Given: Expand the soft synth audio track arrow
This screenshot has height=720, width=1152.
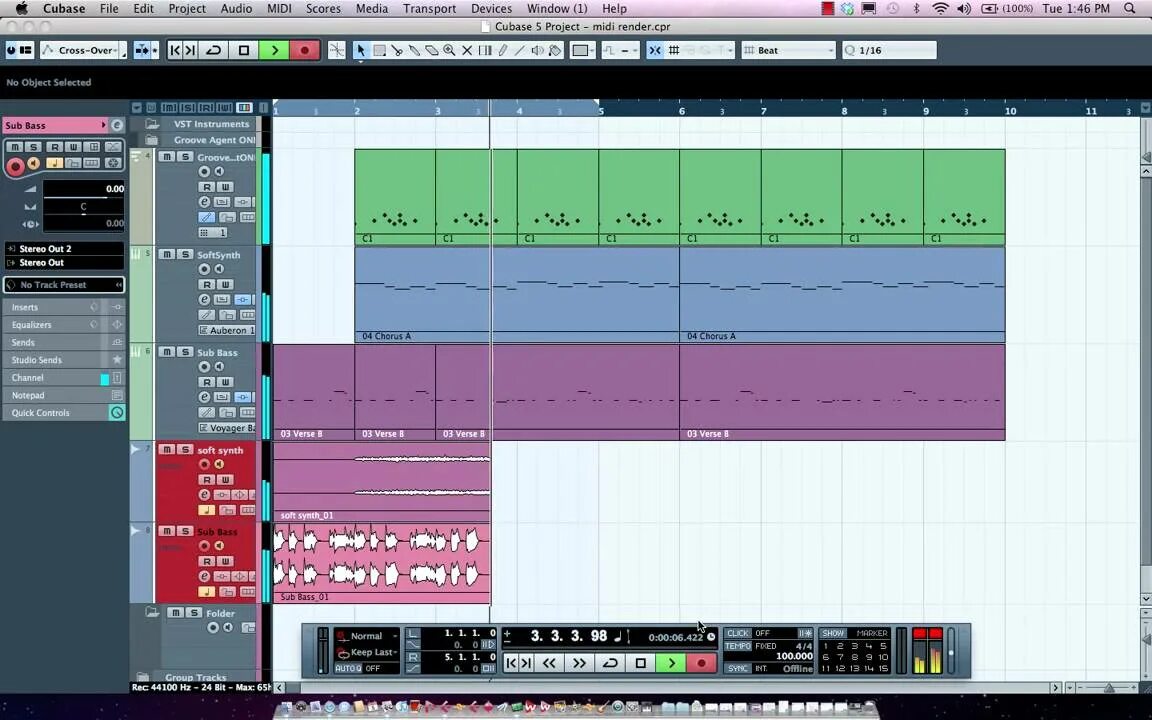Looking at the screenshot, I should (x=135, y=449).
